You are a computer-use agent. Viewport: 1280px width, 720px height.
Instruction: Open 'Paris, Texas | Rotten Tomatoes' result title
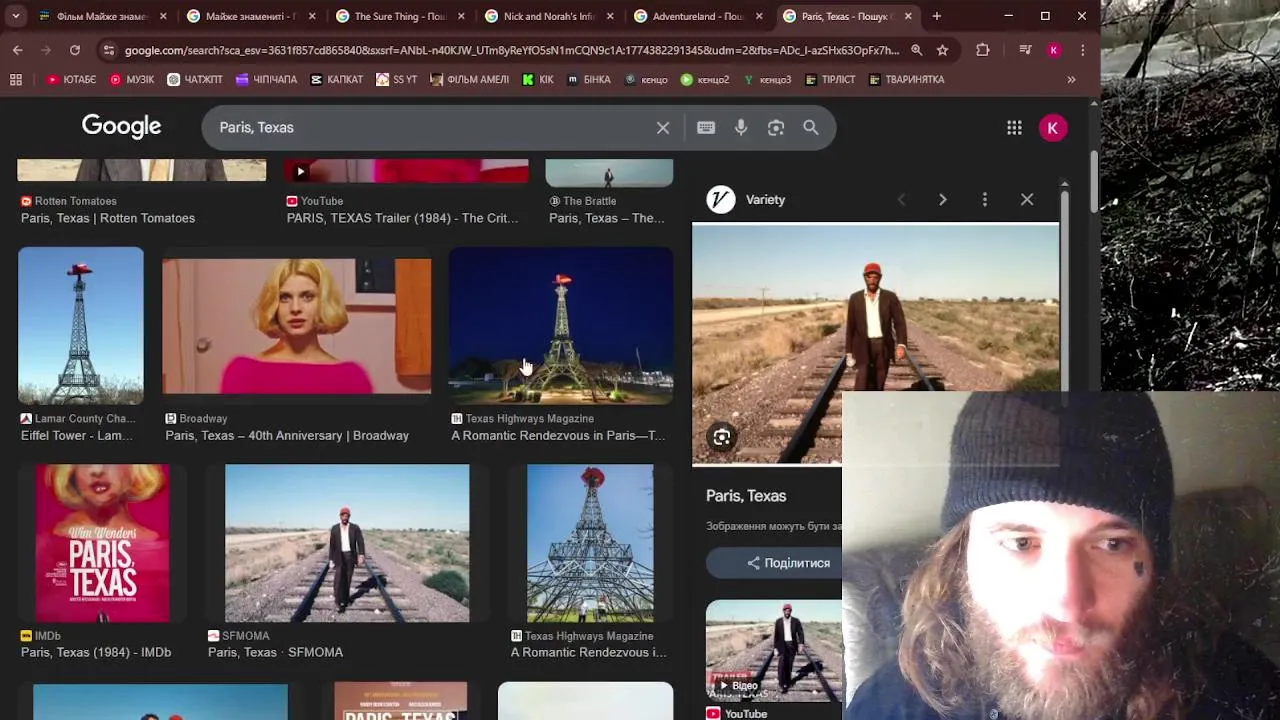108,218
